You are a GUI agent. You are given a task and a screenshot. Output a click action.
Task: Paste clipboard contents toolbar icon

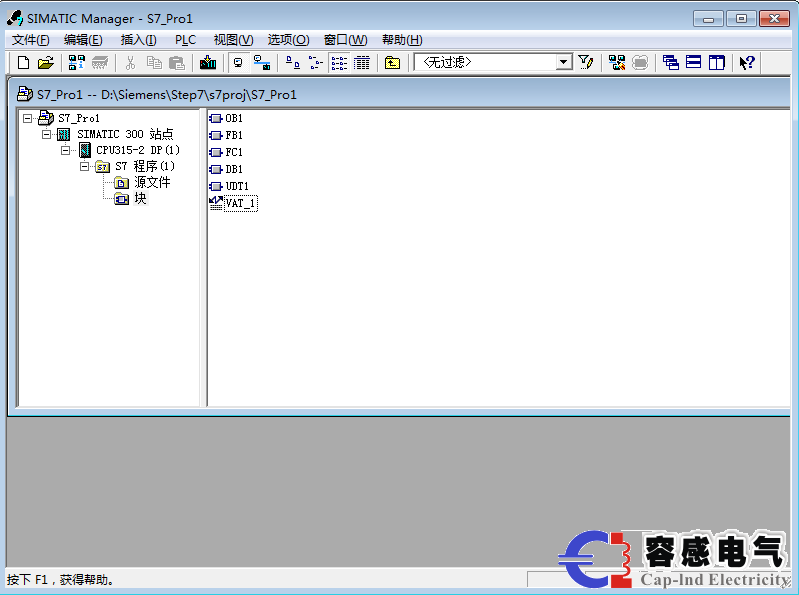coord(176,63)
